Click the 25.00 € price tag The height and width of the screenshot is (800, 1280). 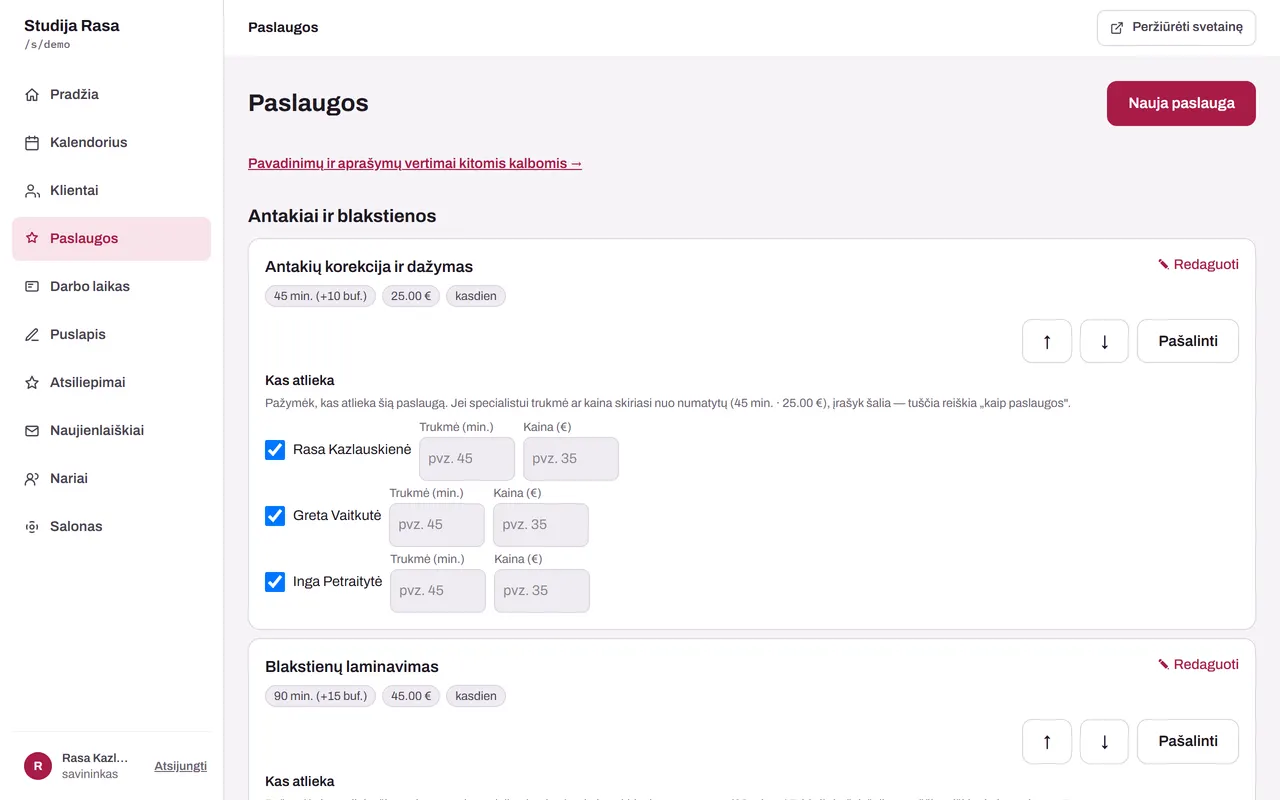411,296
